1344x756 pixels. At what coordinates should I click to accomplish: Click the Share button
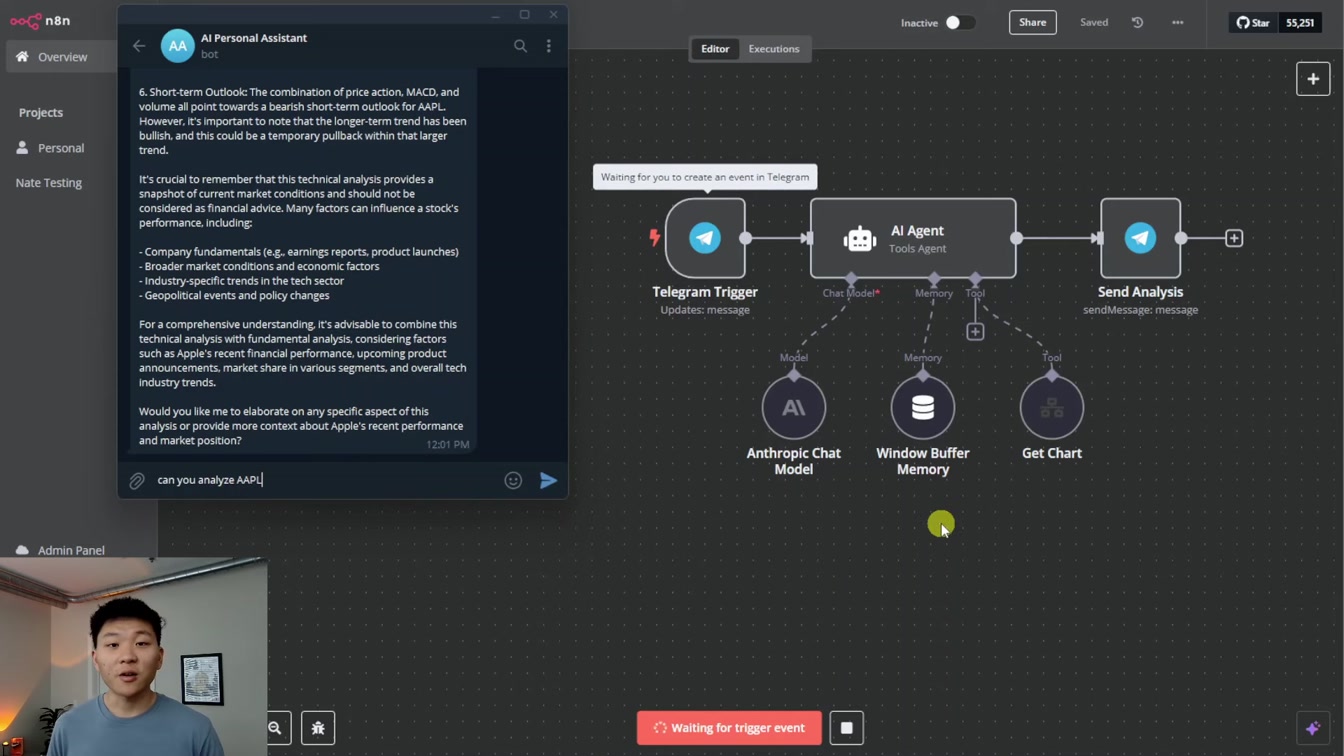coord(1033,22)
